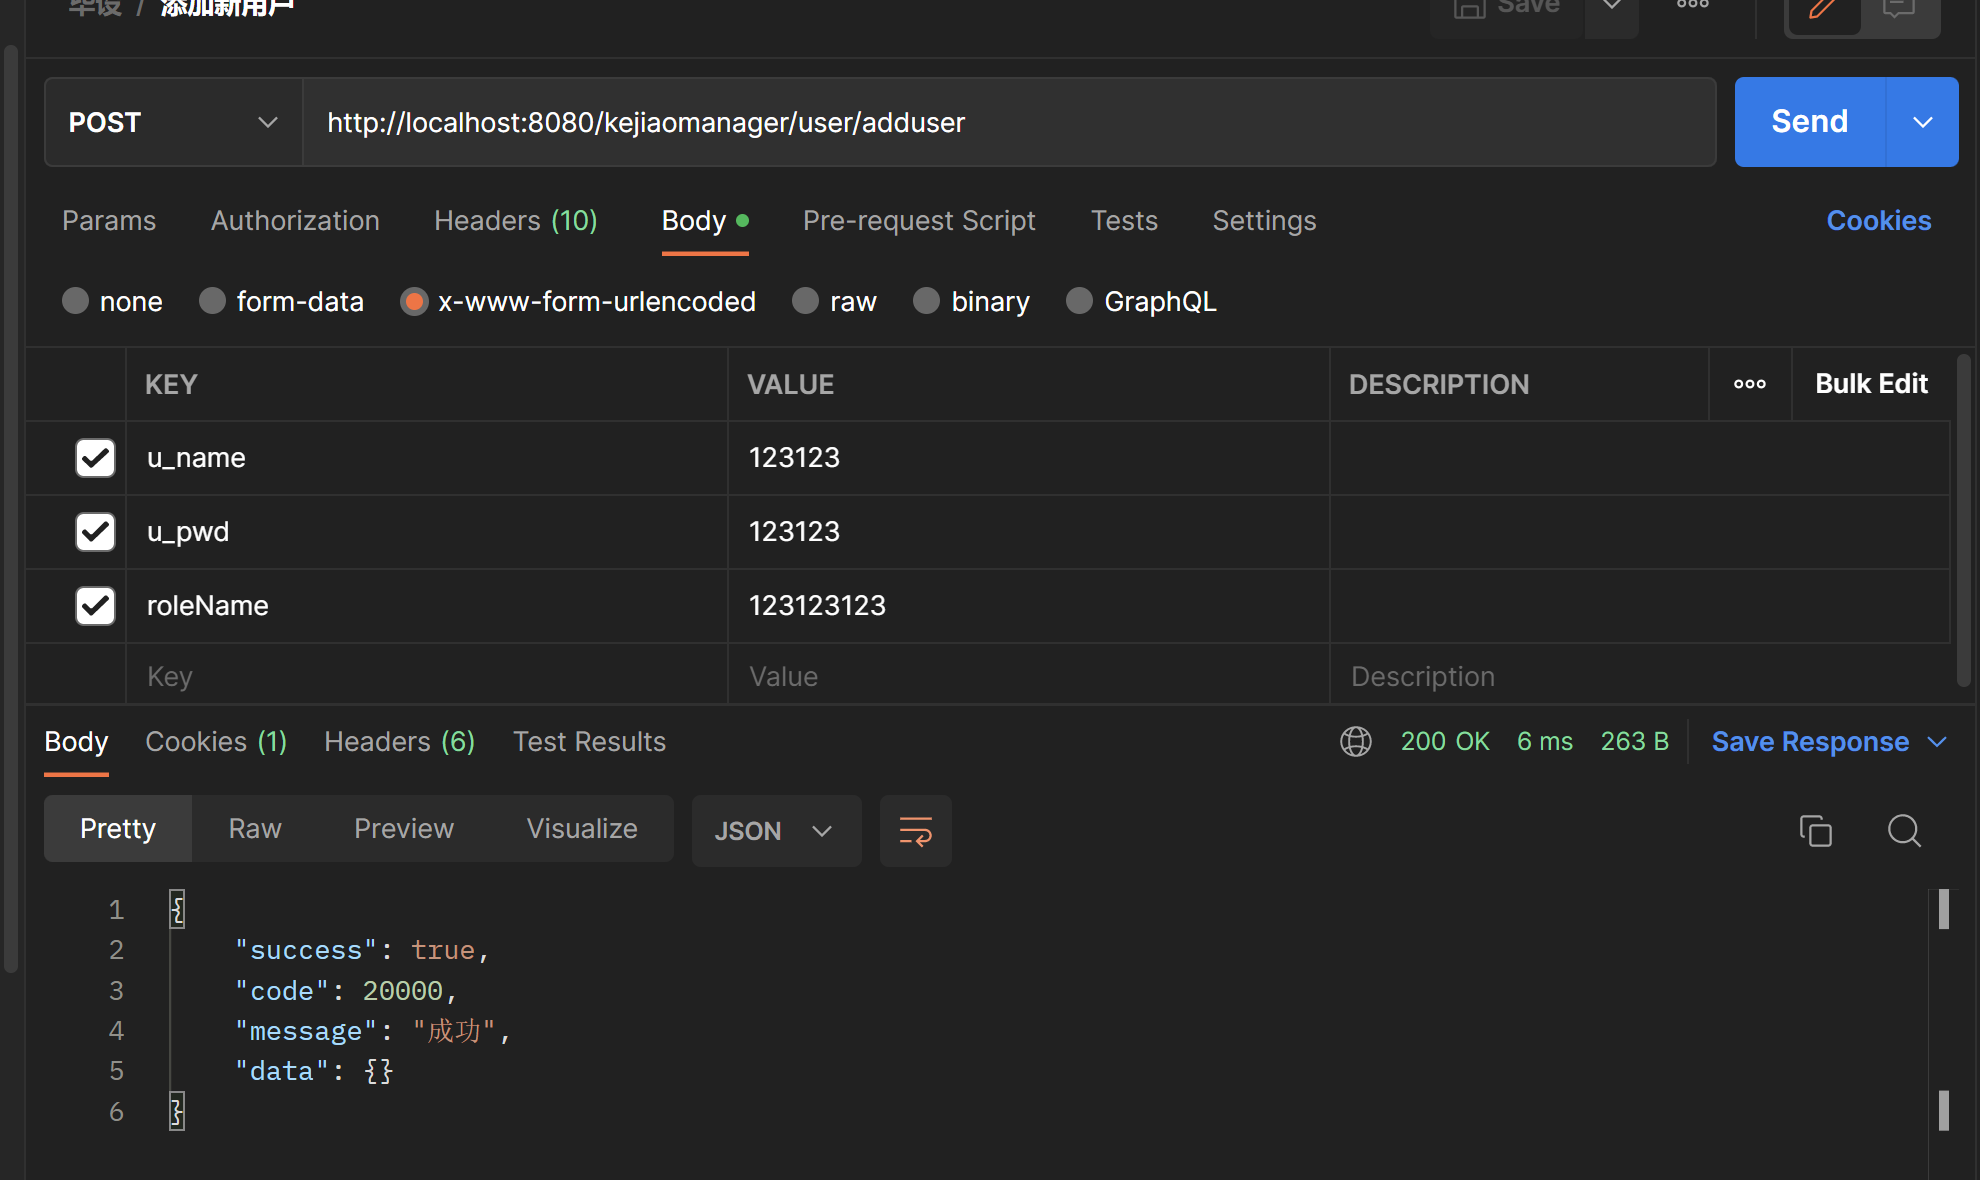Click the request URL field
This screenshot has width=1980, height=1180.
coord(1009,122)
